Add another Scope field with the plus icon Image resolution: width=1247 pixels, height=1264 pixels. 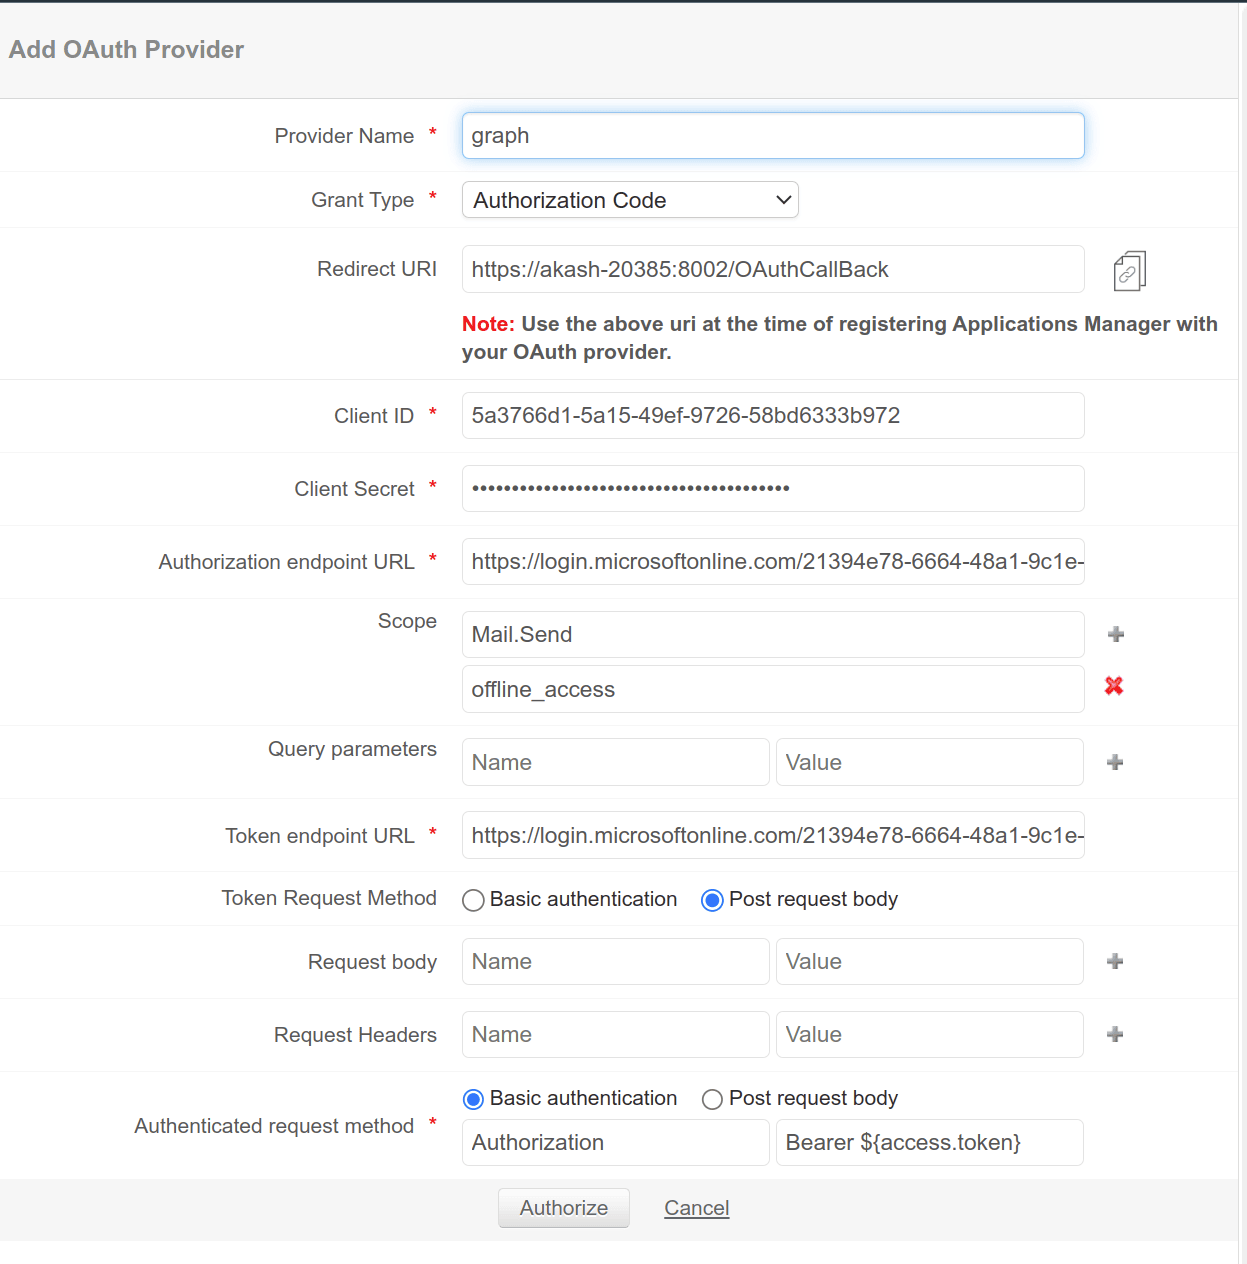[1116, 634]
